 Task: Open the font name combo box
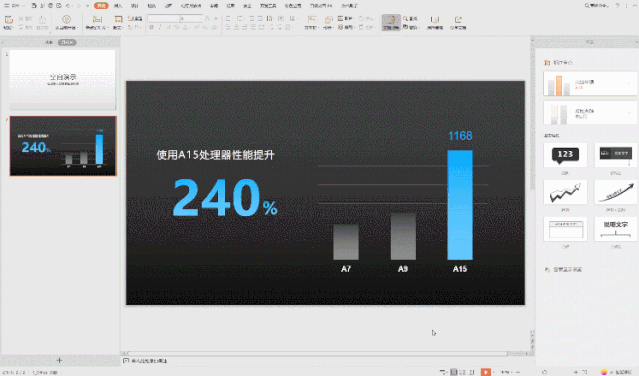pos(163,19)
